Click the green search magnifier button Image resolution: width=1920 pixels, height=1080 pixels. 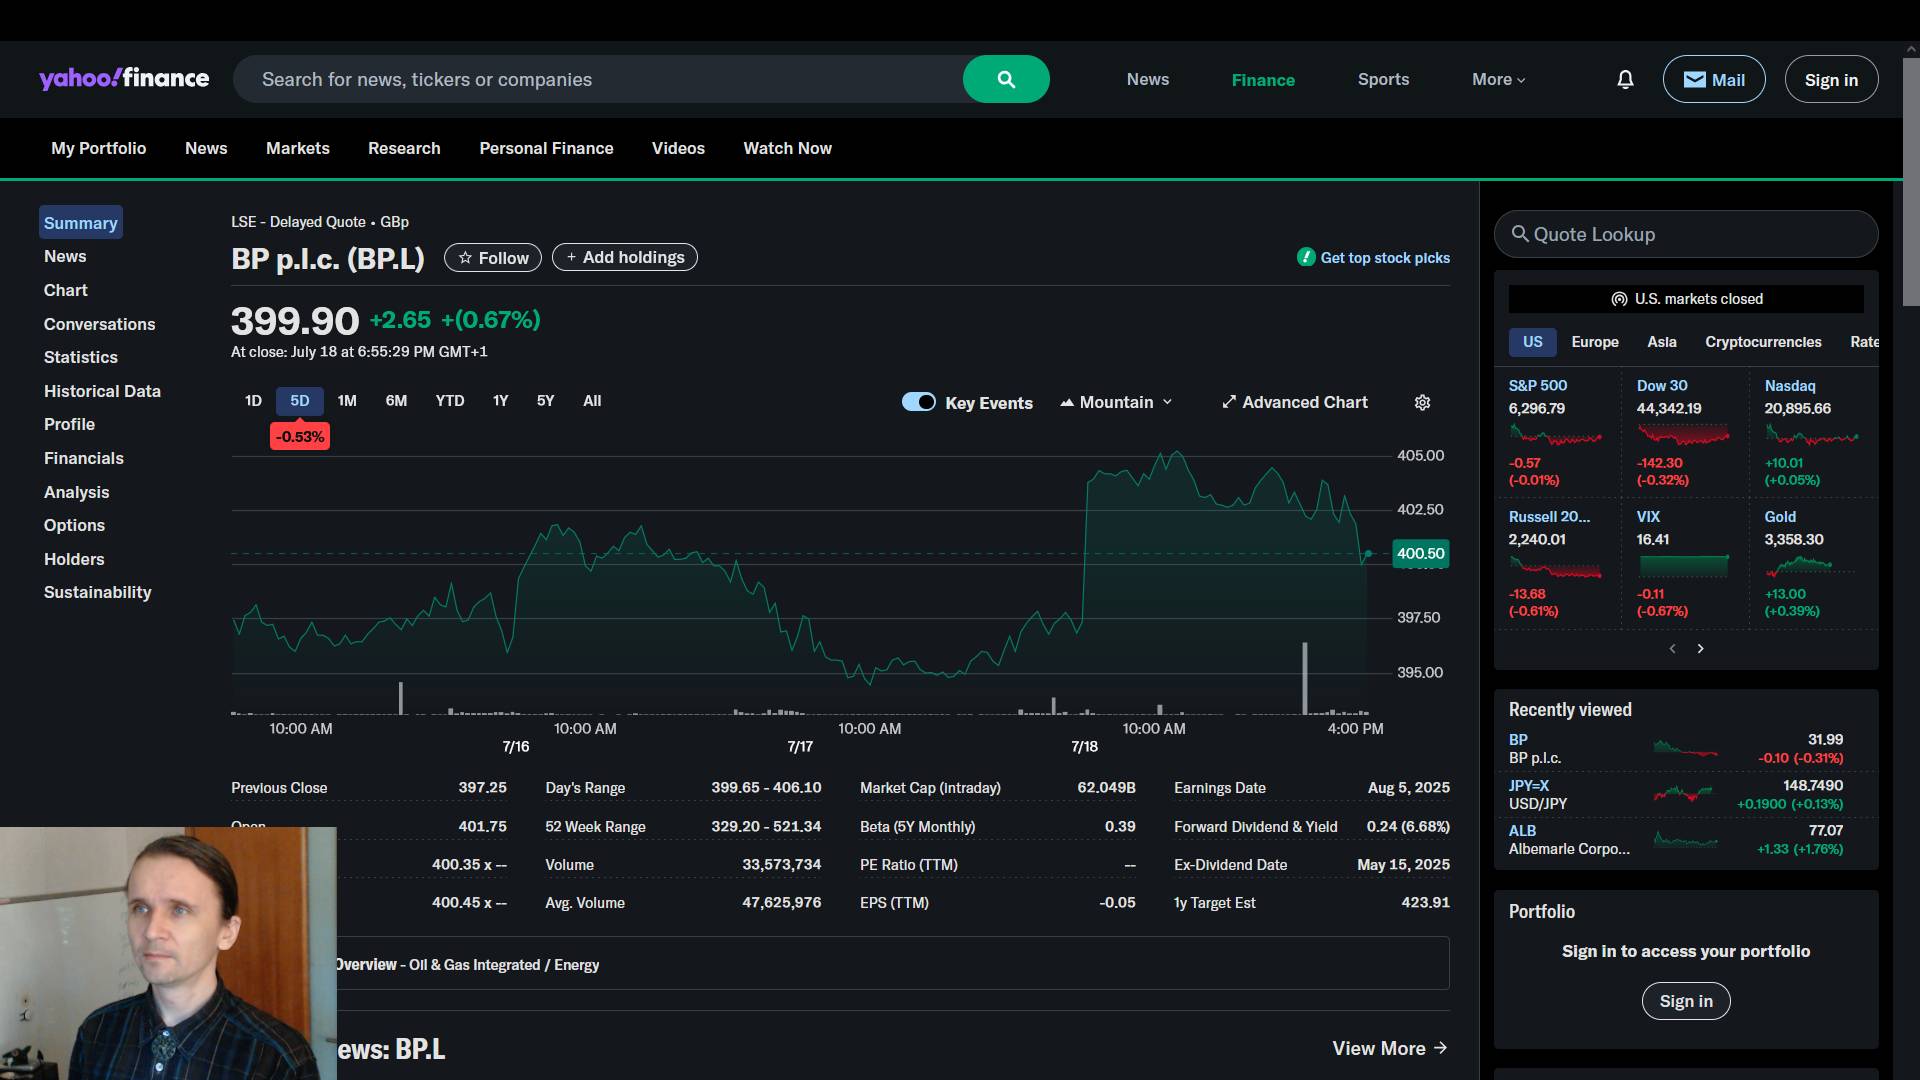tap(1005, 79)
